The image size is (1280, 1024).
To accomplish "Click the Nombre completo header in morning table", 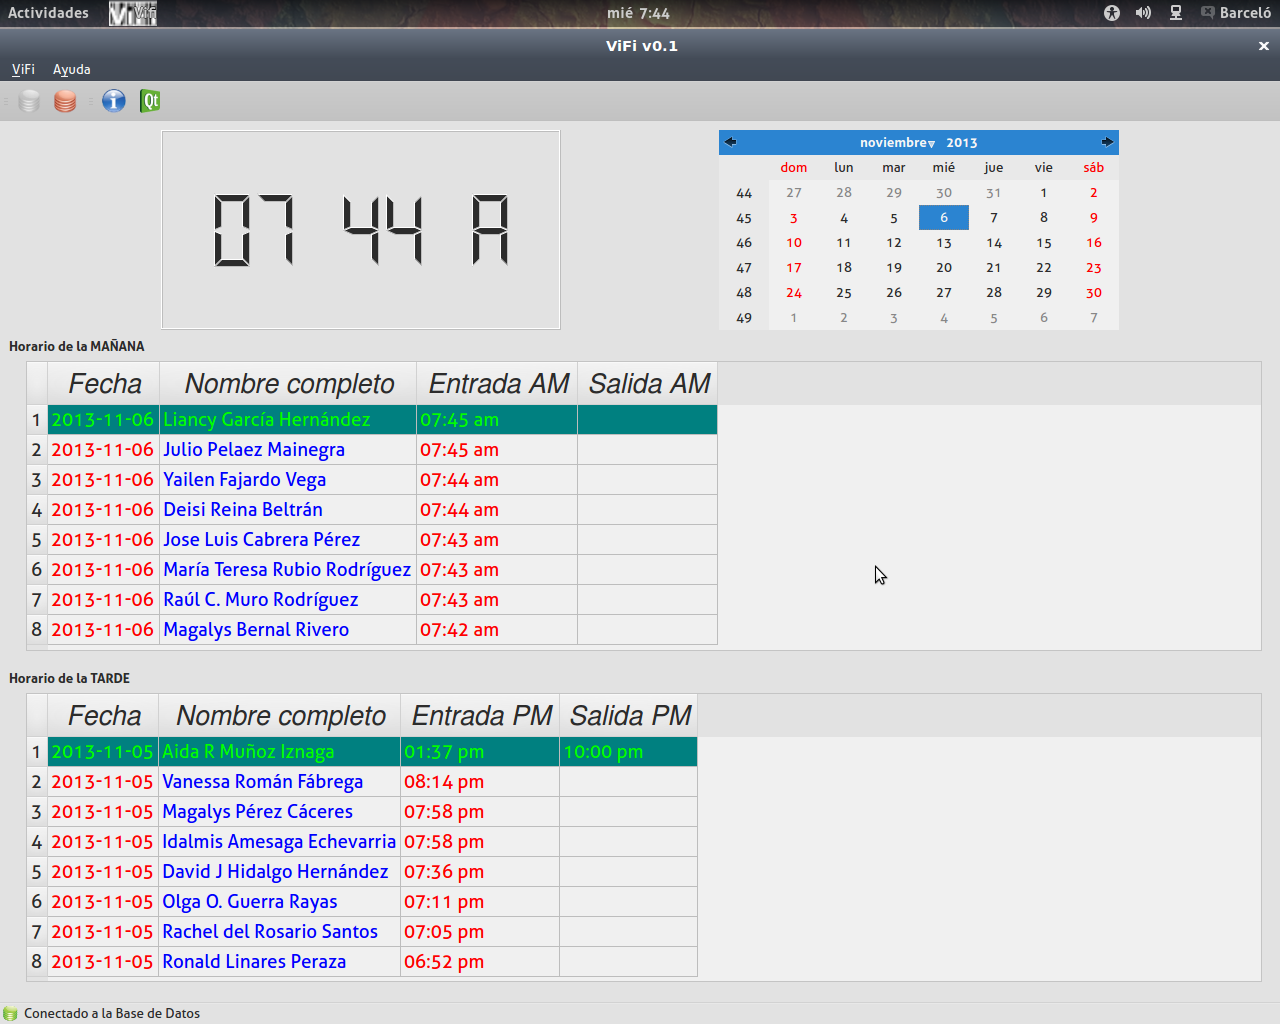I will (x=289, y=384).
